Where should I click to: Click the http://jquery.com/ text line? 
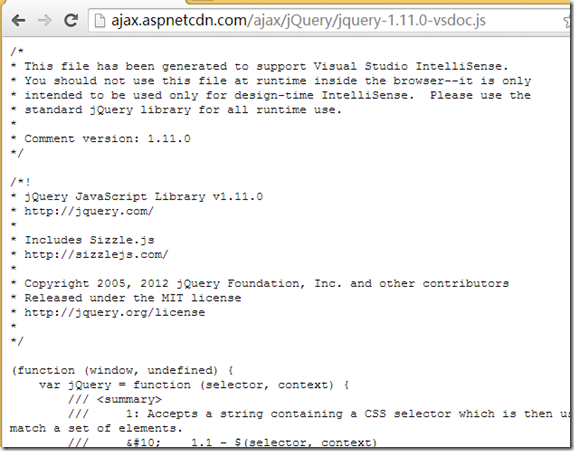(x=89, y=211)
